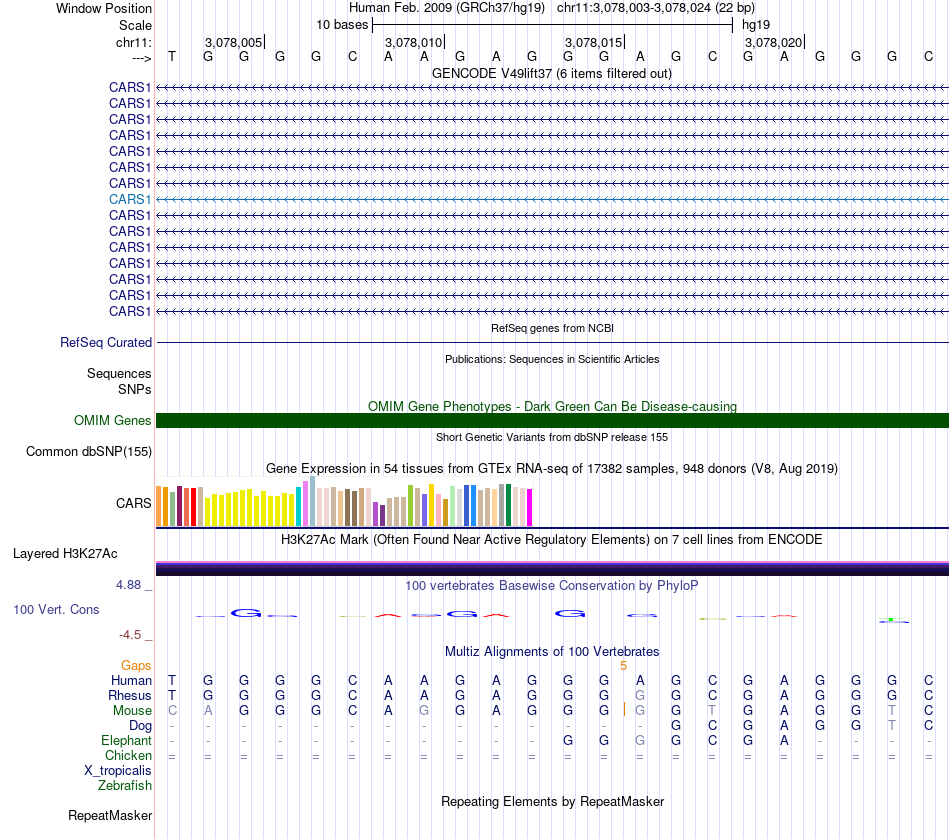Viewport: 950px width, 839px height.
Task: Click the T base in the Dog alignment row
Action: (x=892, y=725)
